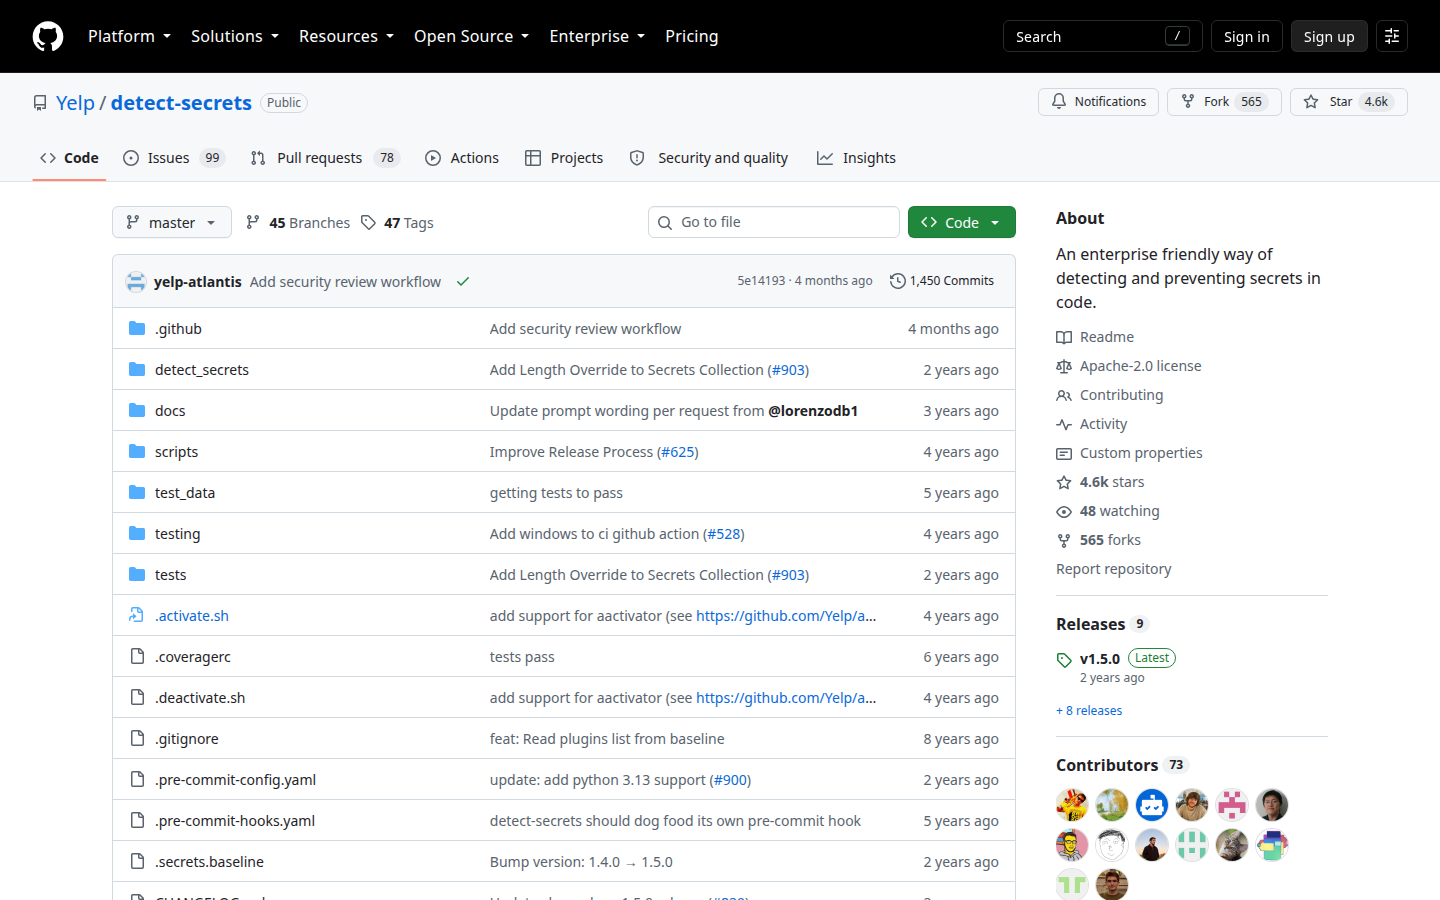Open the global navigation settings icon

click(x=1392, y=36)
